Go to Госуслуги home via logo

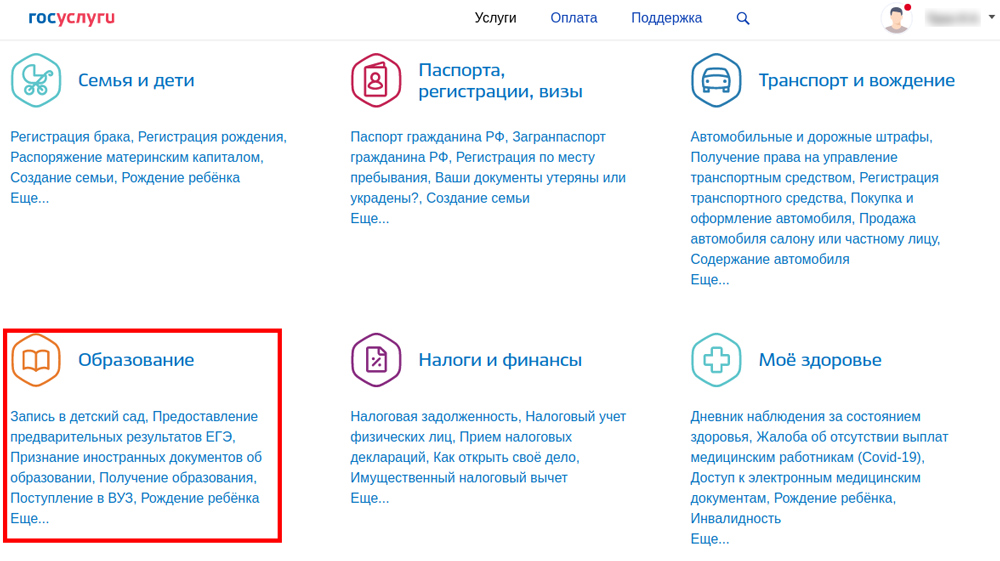coord(72,18)
